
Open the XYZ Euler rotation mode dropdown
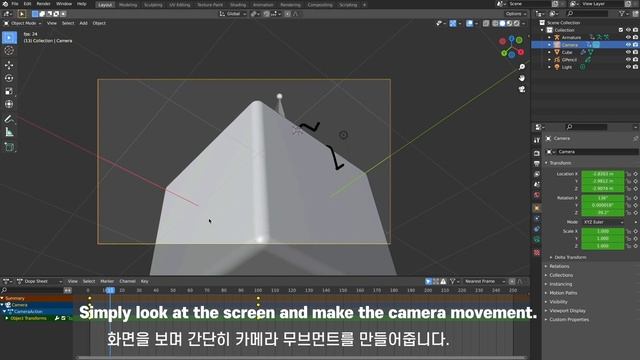[x=603, y=222]
